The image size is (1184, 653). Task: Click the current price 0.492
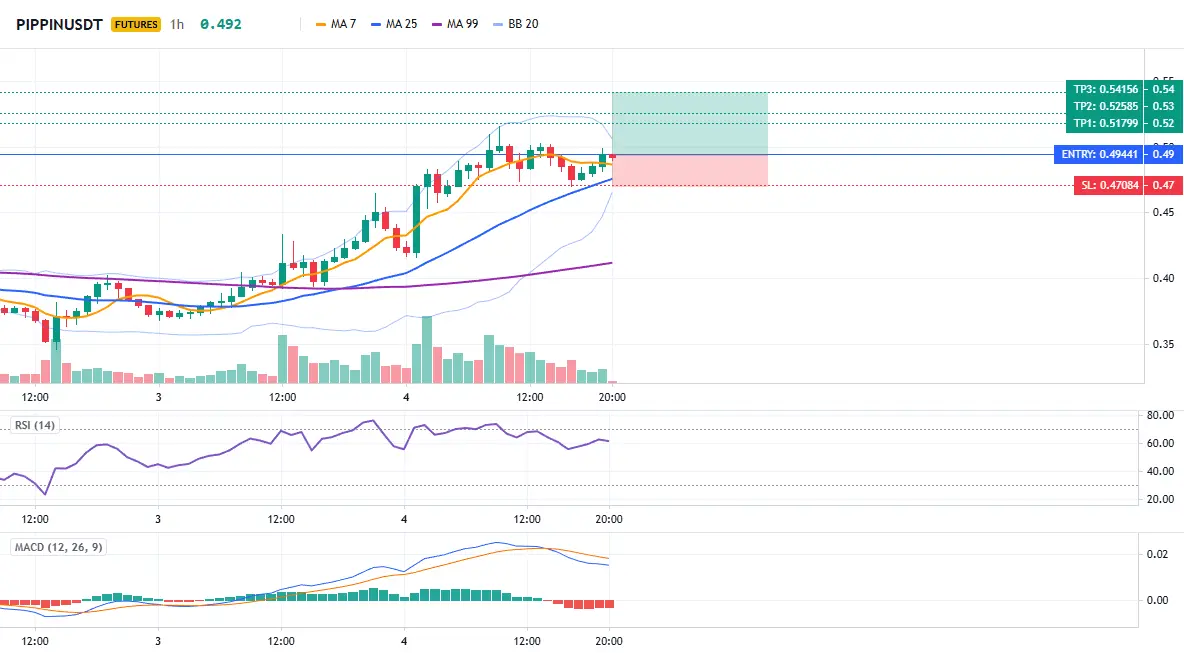[x=220, y=24]
